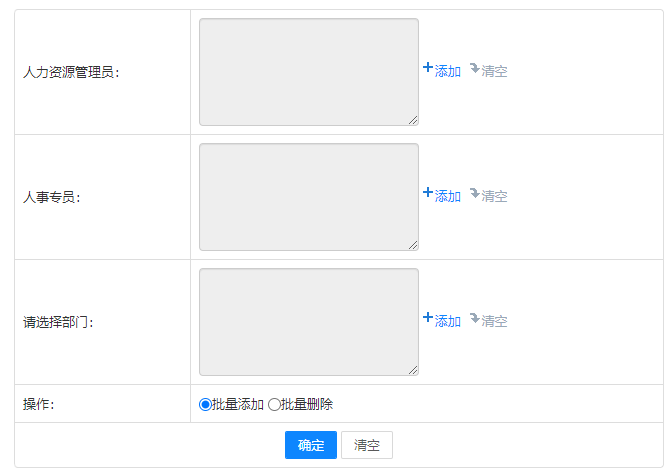Viewport: 670px width, 475px height.
Task: Focus the 人力资源管理员 text area
Action: 308,71
